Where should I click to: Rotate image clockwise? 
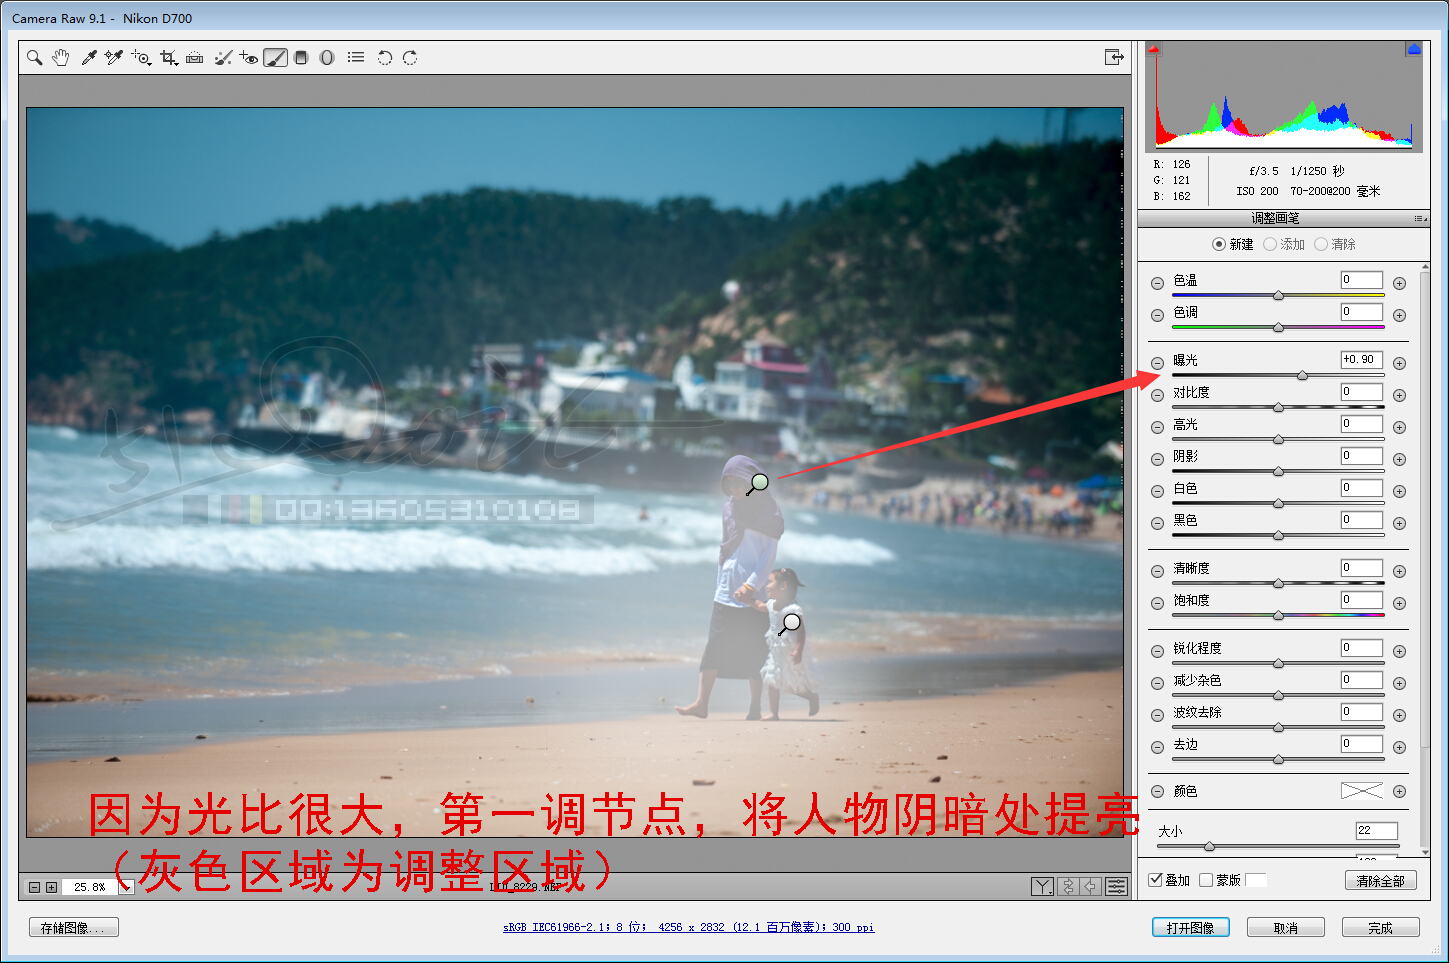410,58
